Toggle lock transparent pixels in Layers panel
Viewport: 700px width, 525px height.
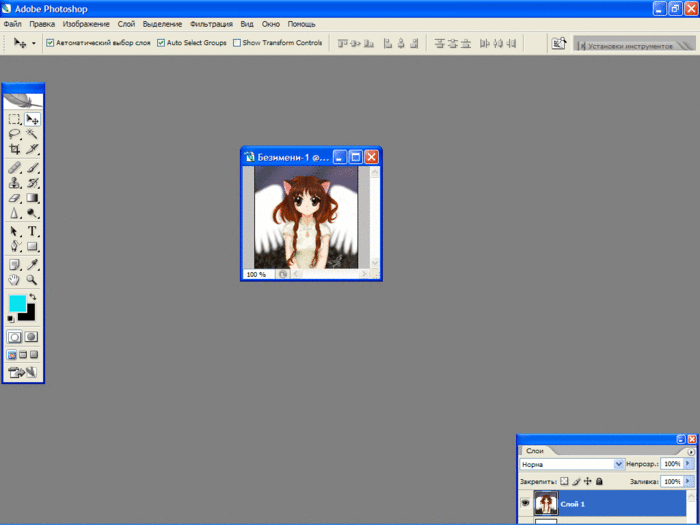pos(564,481)
